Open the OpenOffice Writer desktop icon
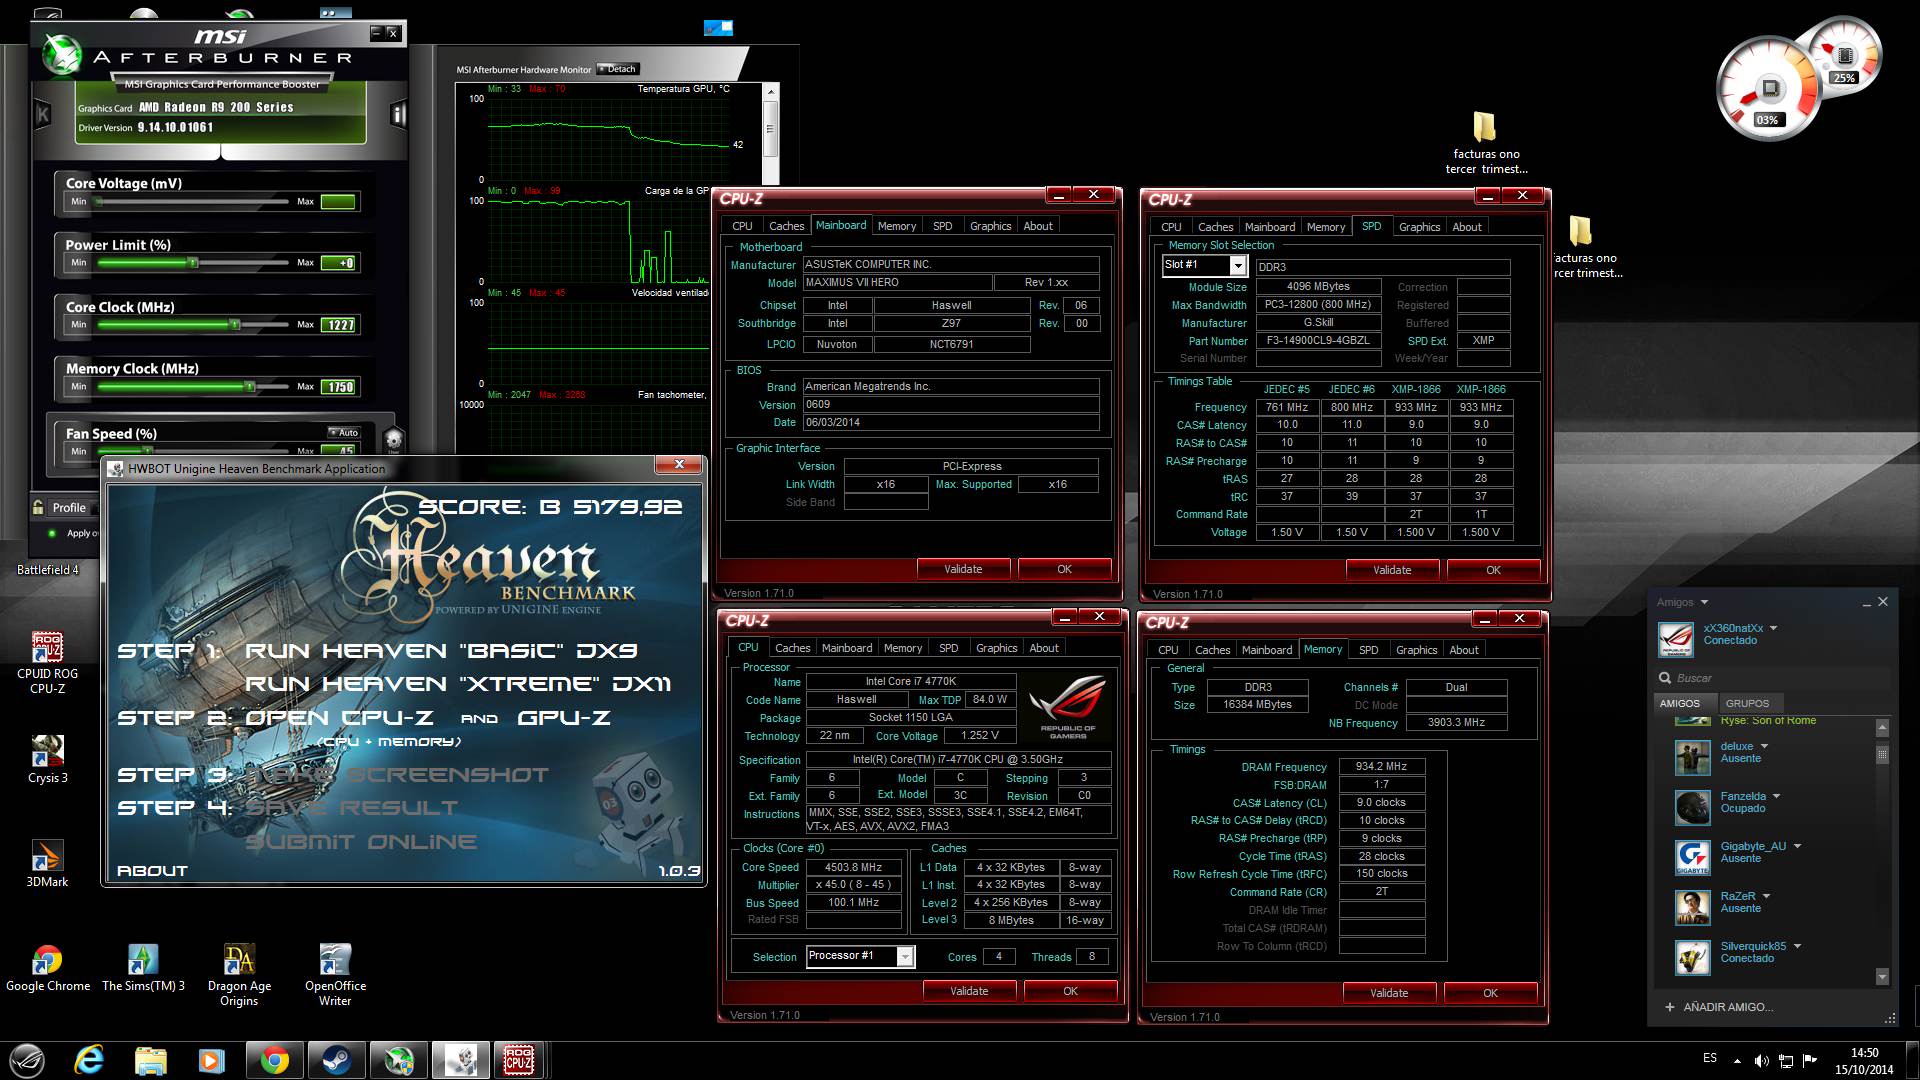Viewport: 1920px width, 1080px height. point(335,975)
